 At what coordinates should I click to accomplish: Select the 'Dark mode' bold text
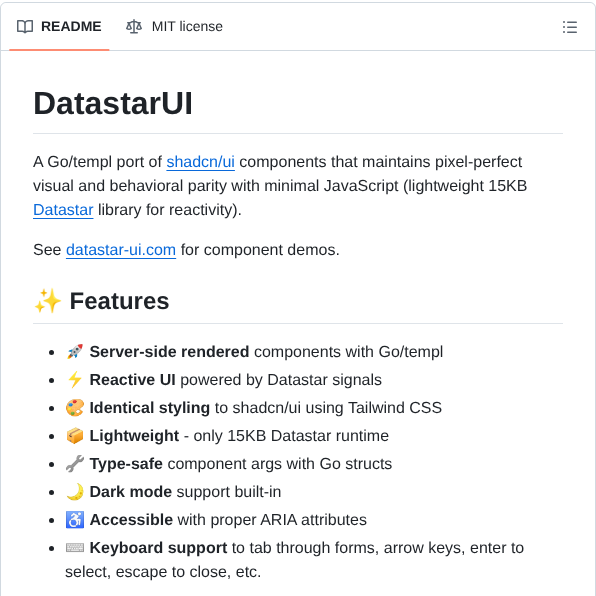pos(130,492)
